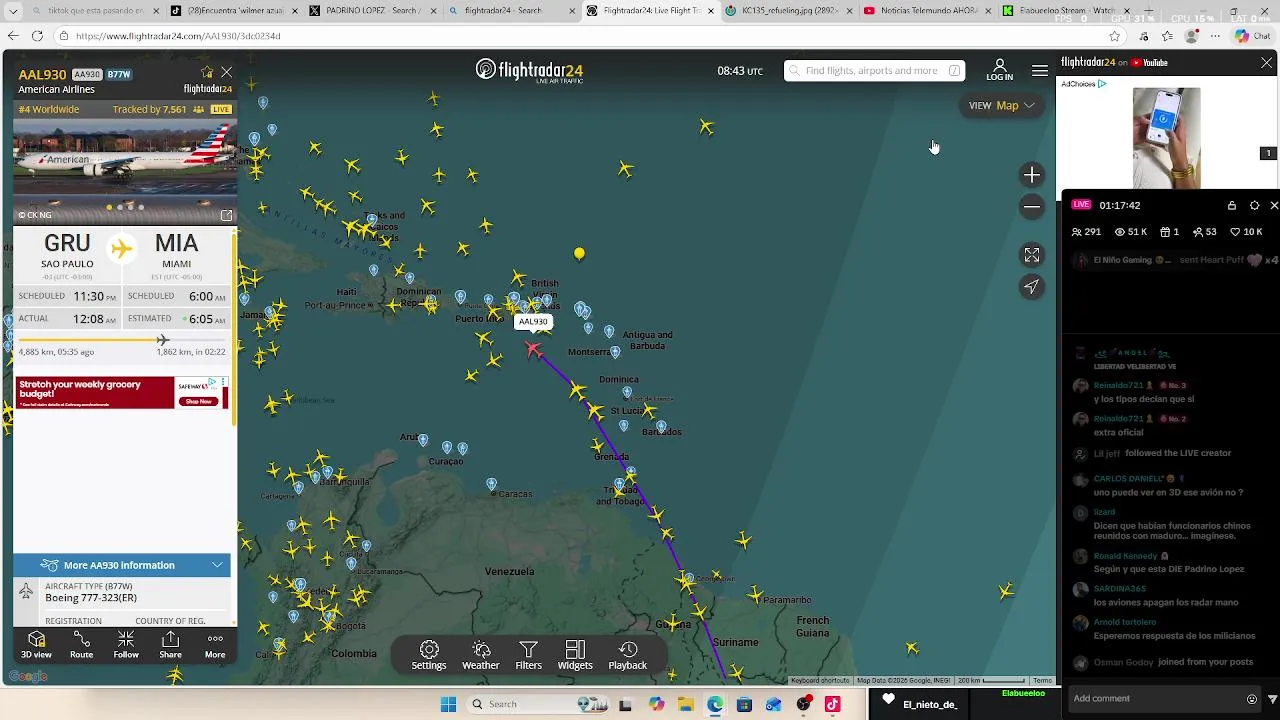The height and width of the screenshot is (720, 1280).
Task: Open Copilot Chat in browser
Action: pyautogui.click(x=1252, y=36)
